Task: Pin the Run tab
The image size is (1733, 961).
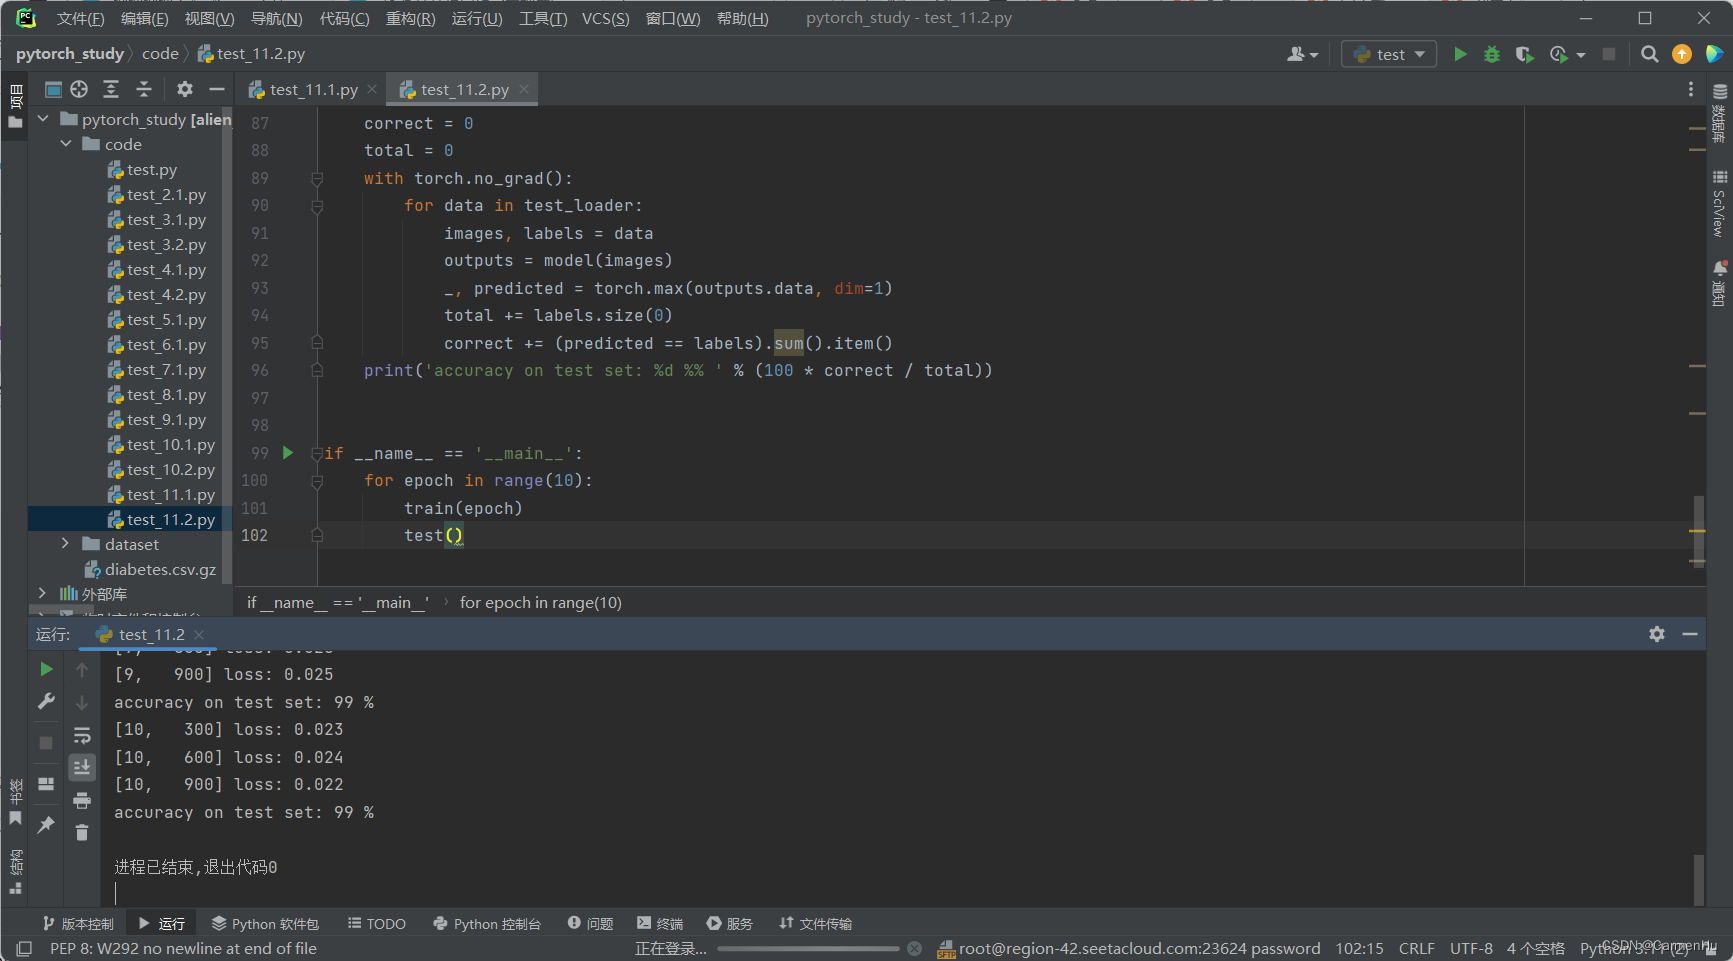Action: pyautogui.click(x=46, y=825)
